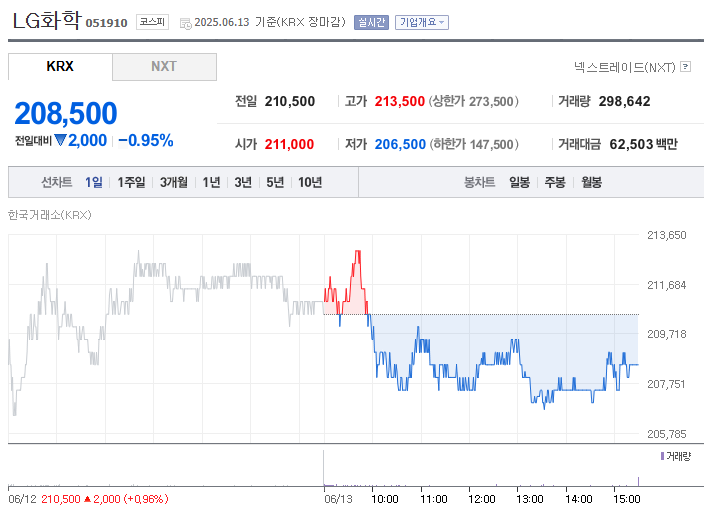Click the 205,785 y-axis label
Screen dimensions: 704x522
(666, 434)
